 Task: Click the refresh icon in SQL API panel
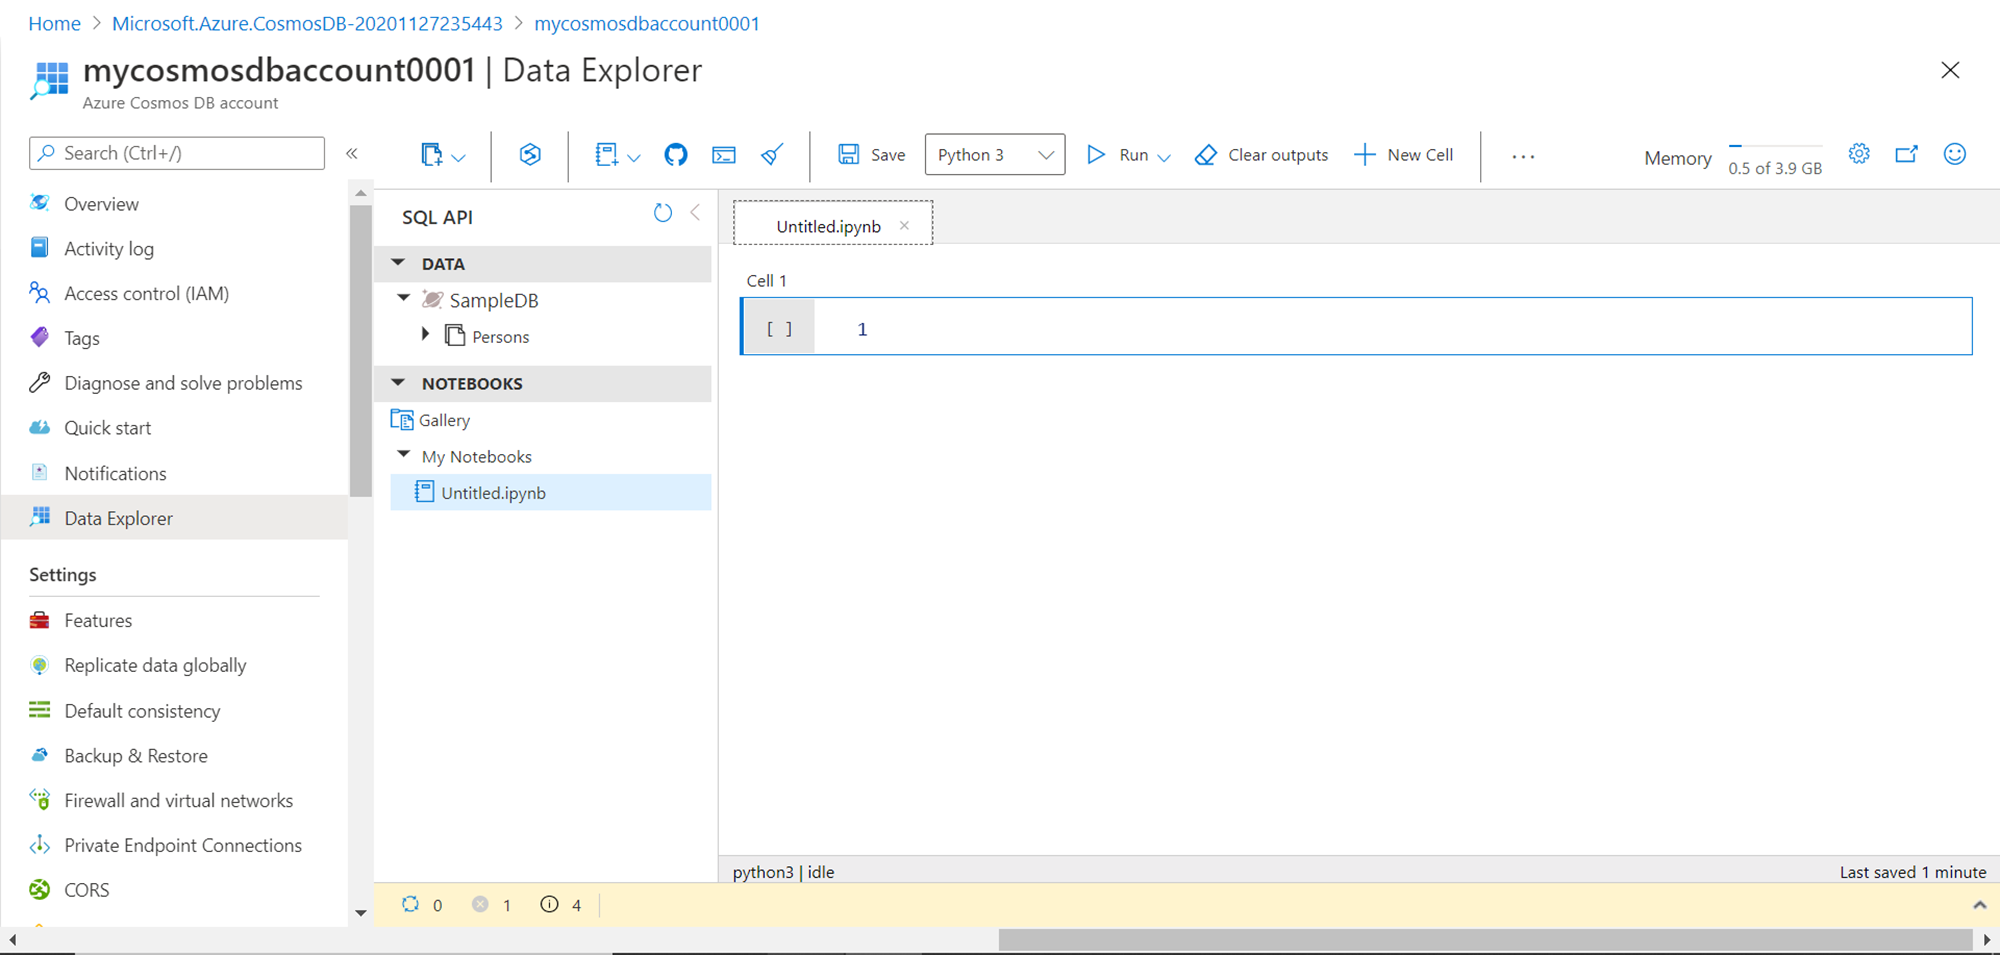pyautogui.click(x=662, y=213)
